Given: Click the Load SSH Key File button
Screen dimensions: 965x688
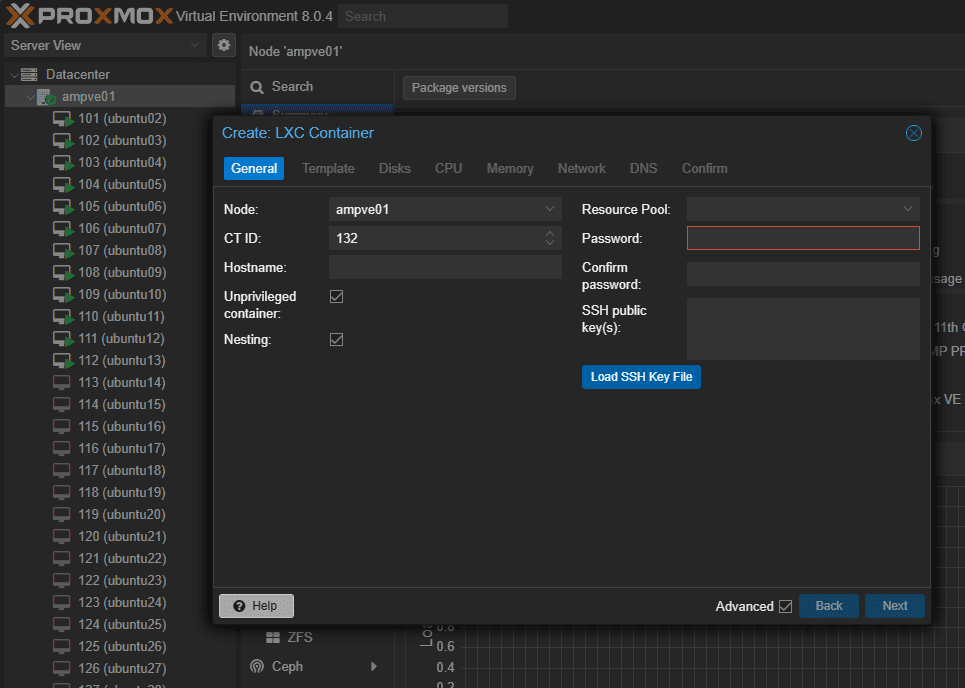Looking at the screenshot, I should (x=641, y=377).
